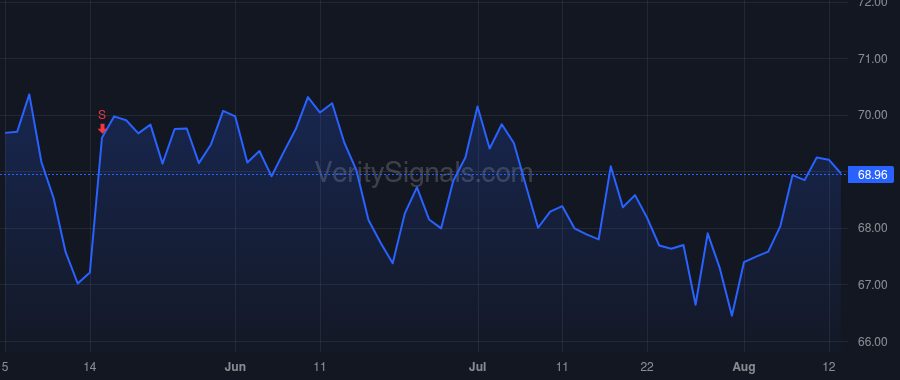Image resolution: width=900 pixels, height=380 pixels.
Task: Click the 12 date axis label
Action: click(x=829, y=367)
